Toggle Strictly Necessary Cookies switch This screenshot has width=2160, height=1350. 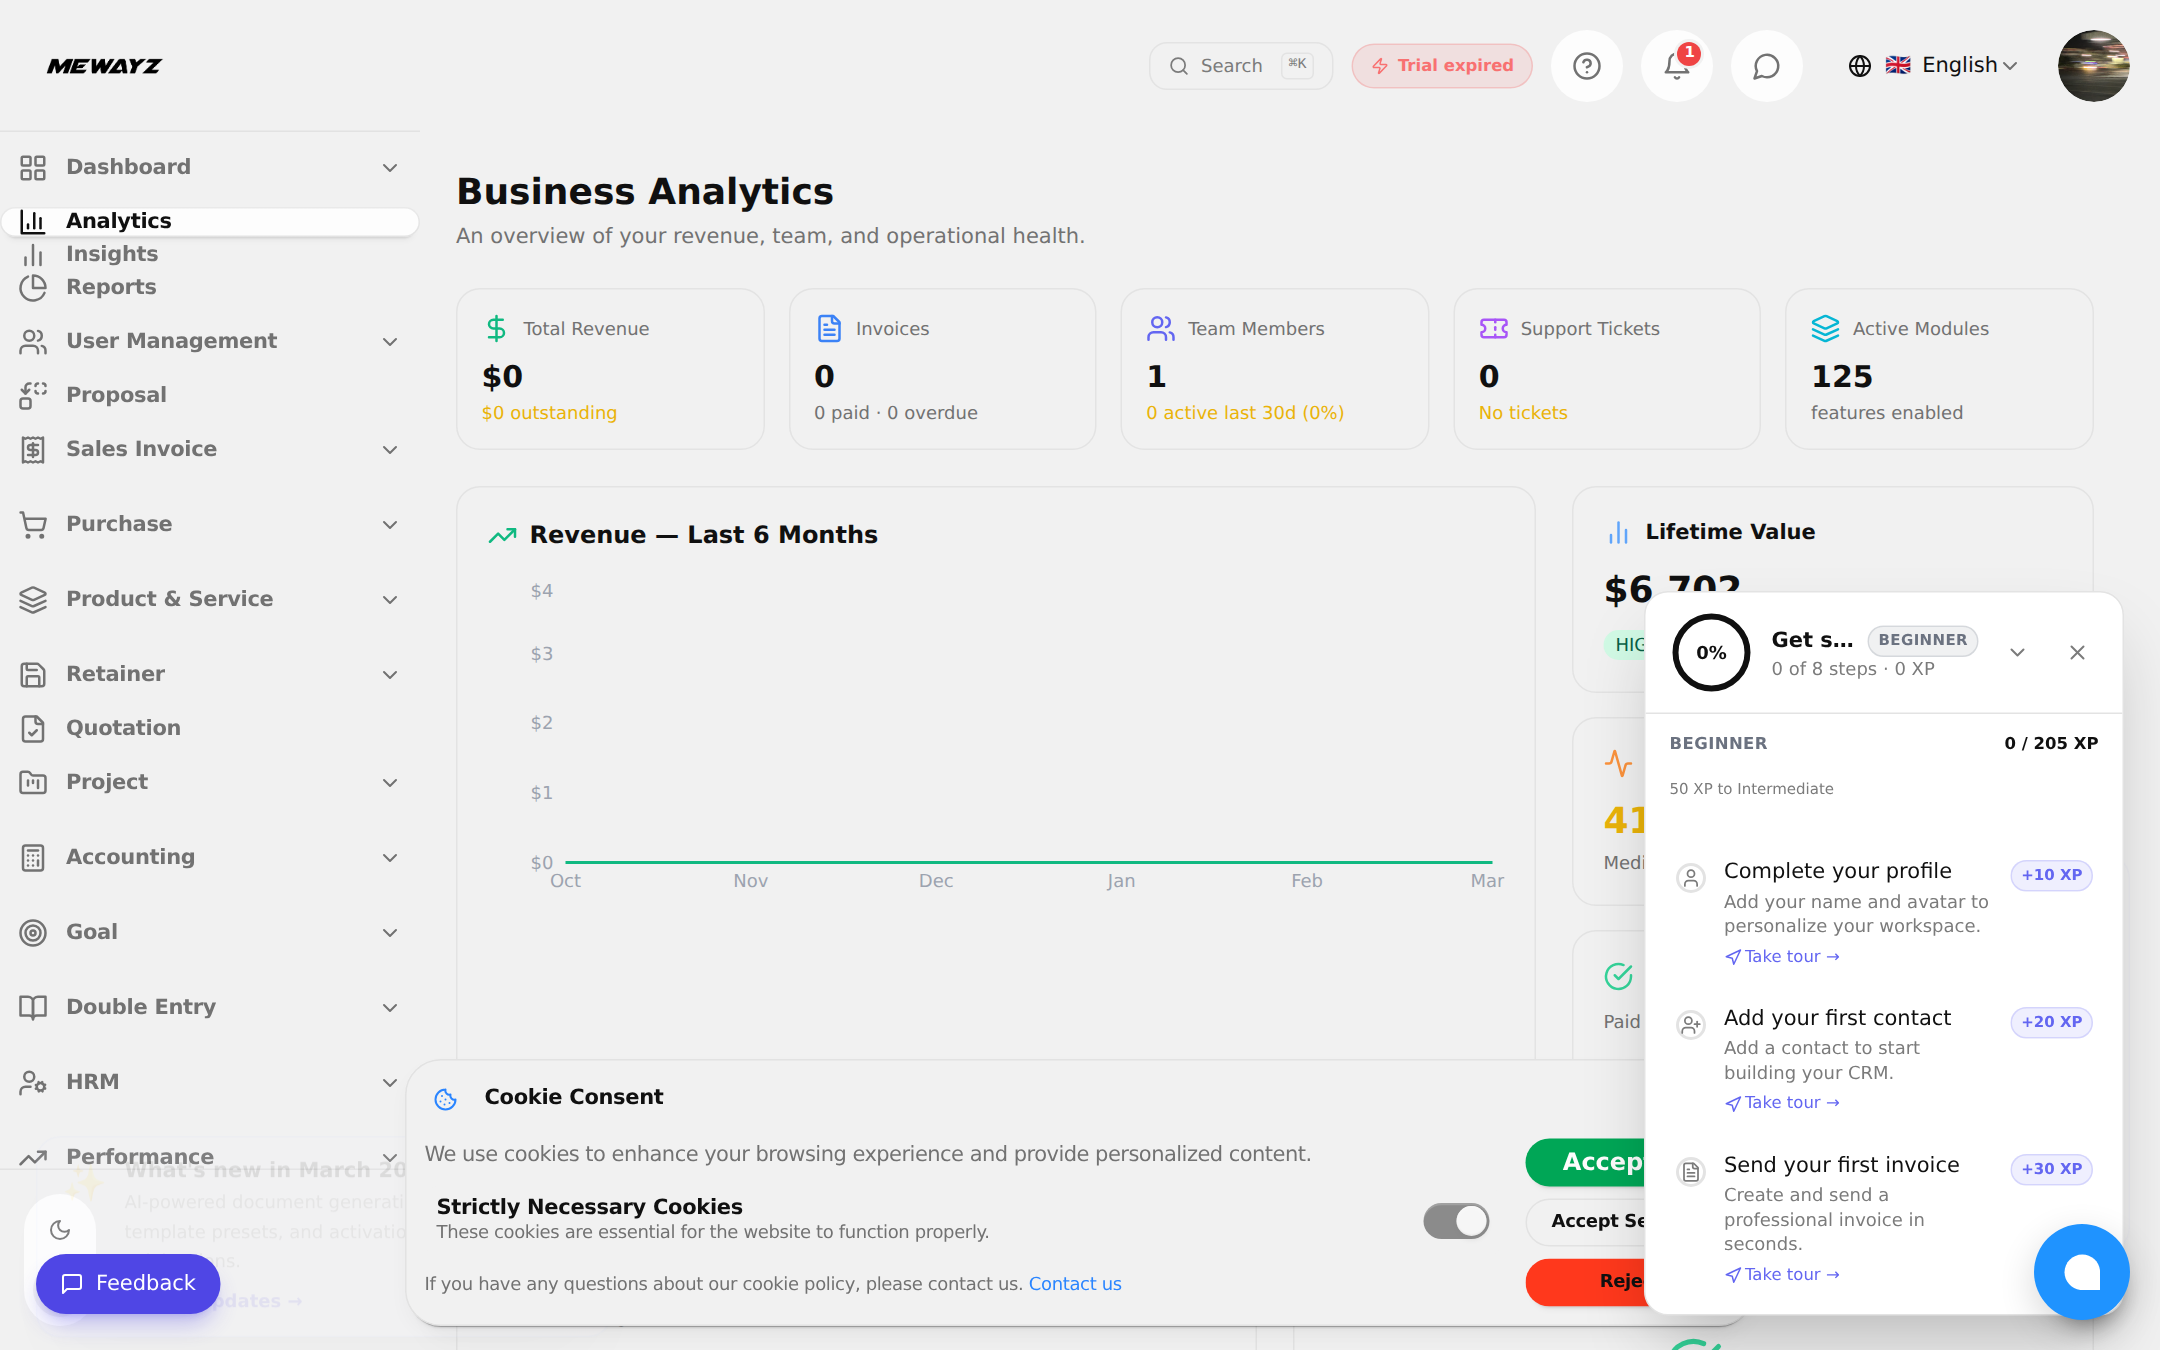pos(1456,1221)
